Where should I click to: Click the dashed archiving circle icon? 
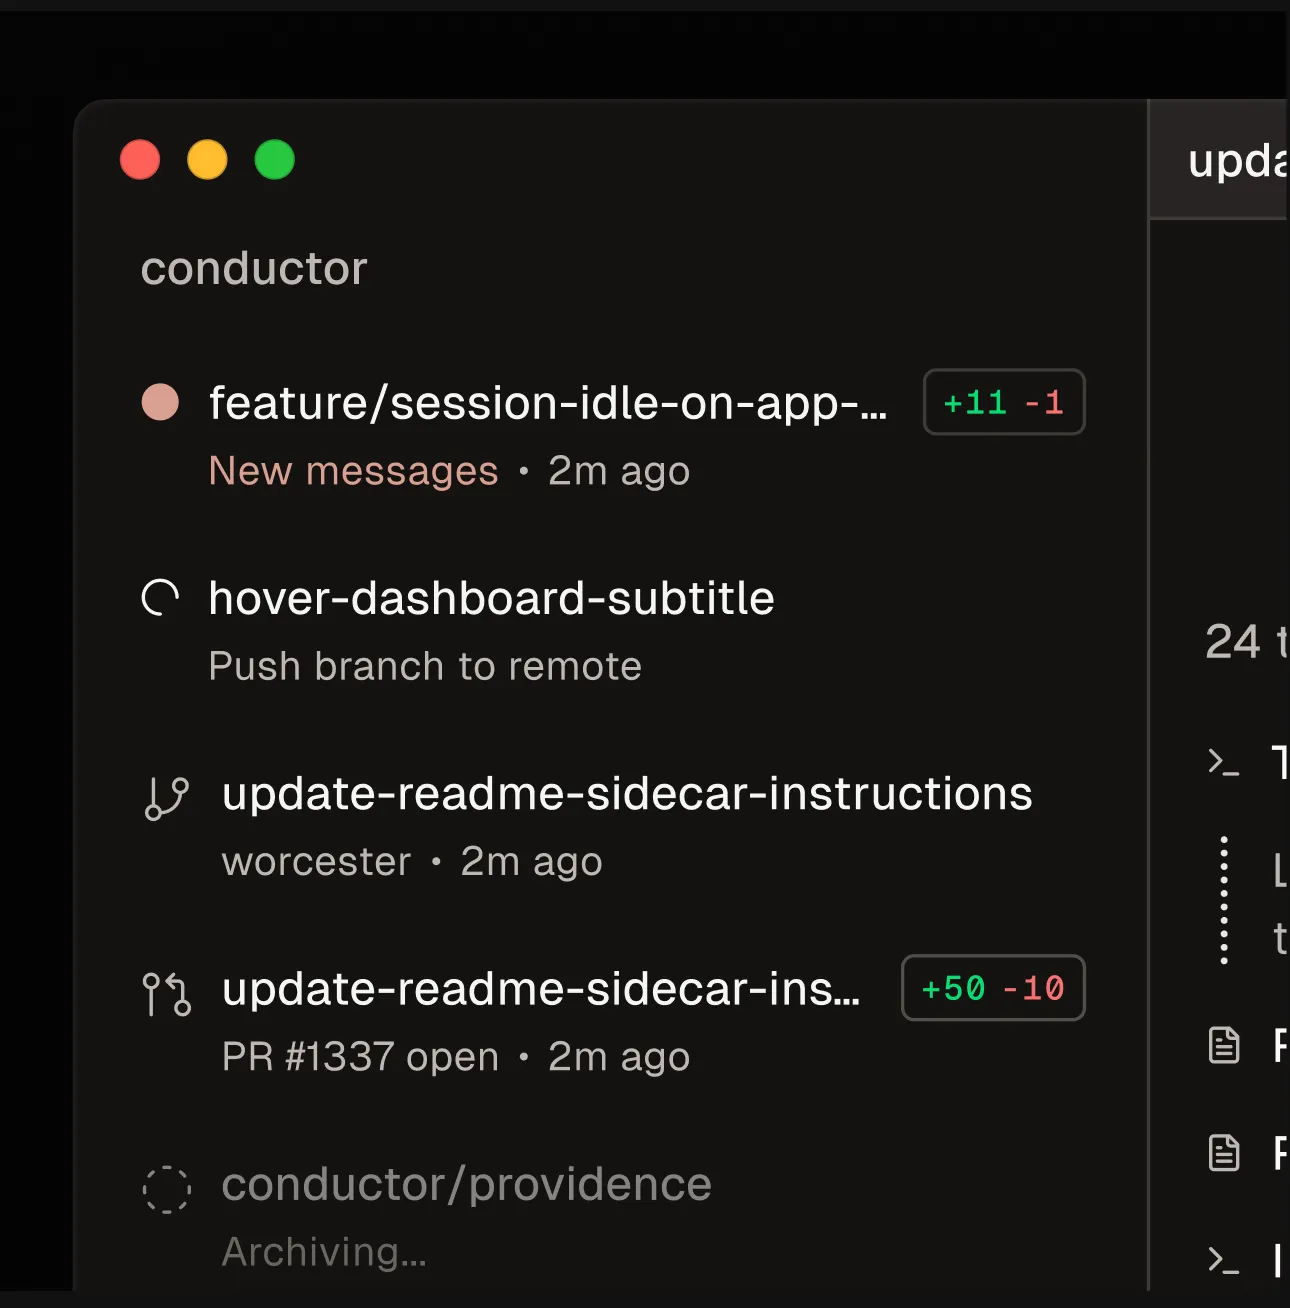[166, 1189]
